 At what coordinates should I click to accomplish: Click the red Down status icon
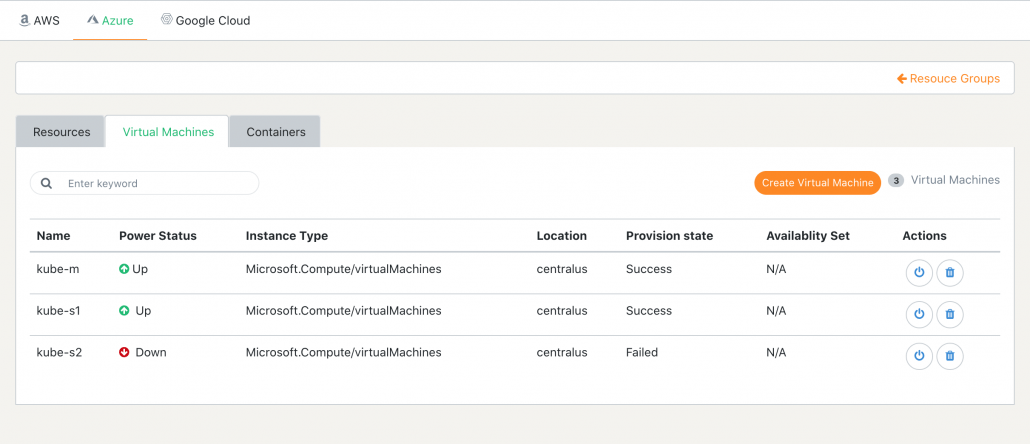[x=124, y=353]
